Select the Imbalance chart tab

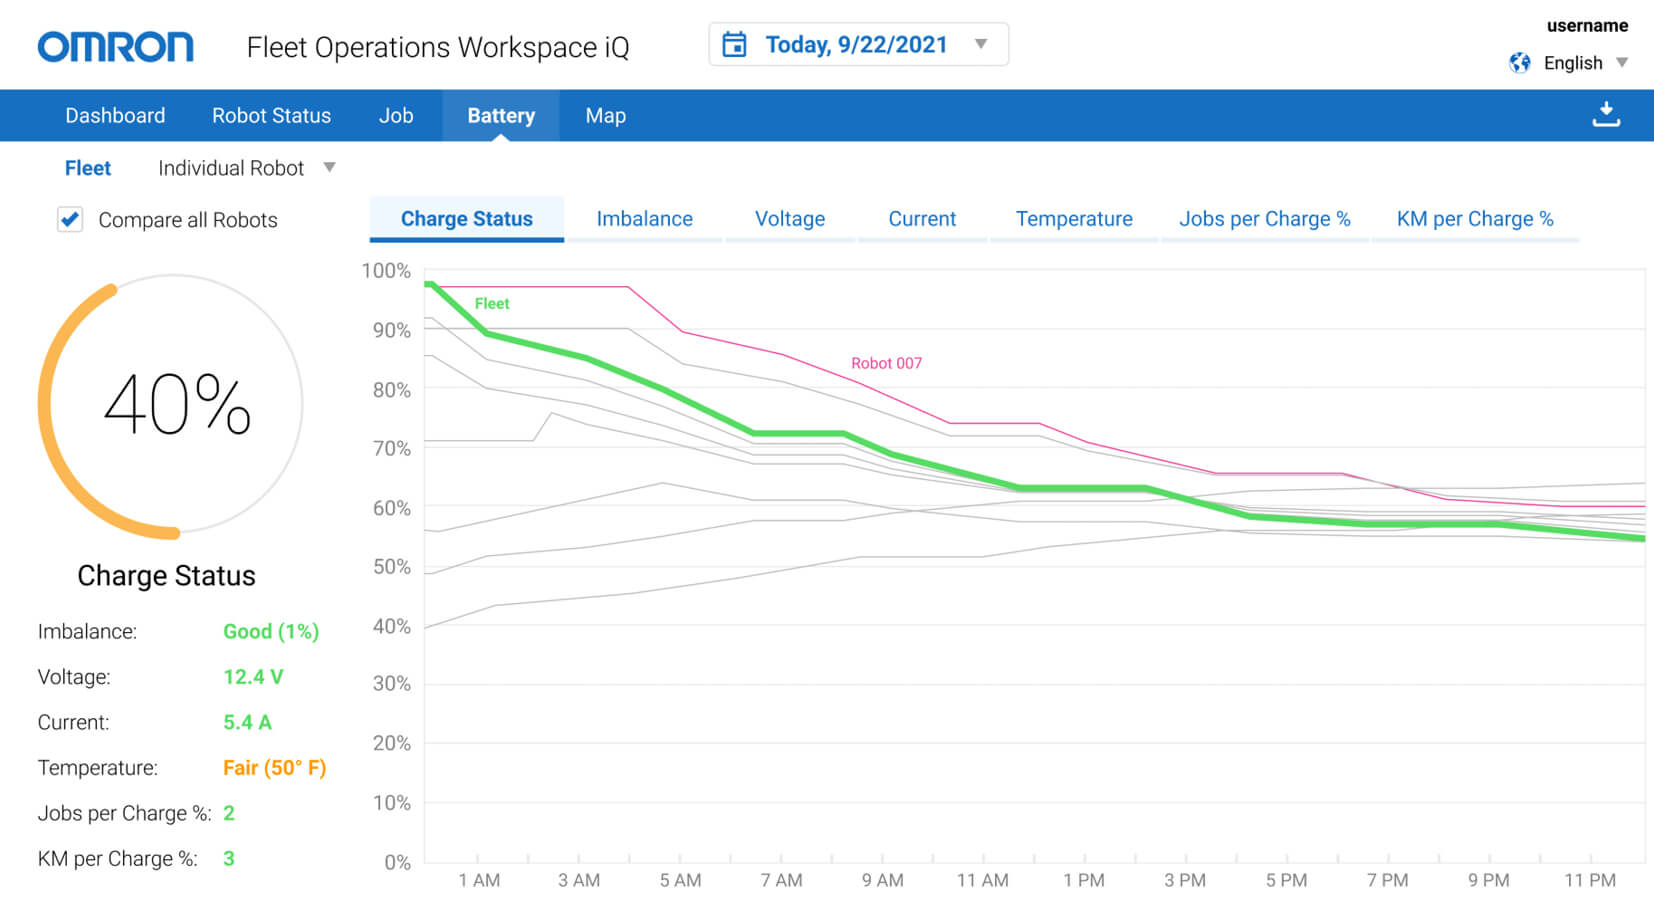click(x=644, y=219)
